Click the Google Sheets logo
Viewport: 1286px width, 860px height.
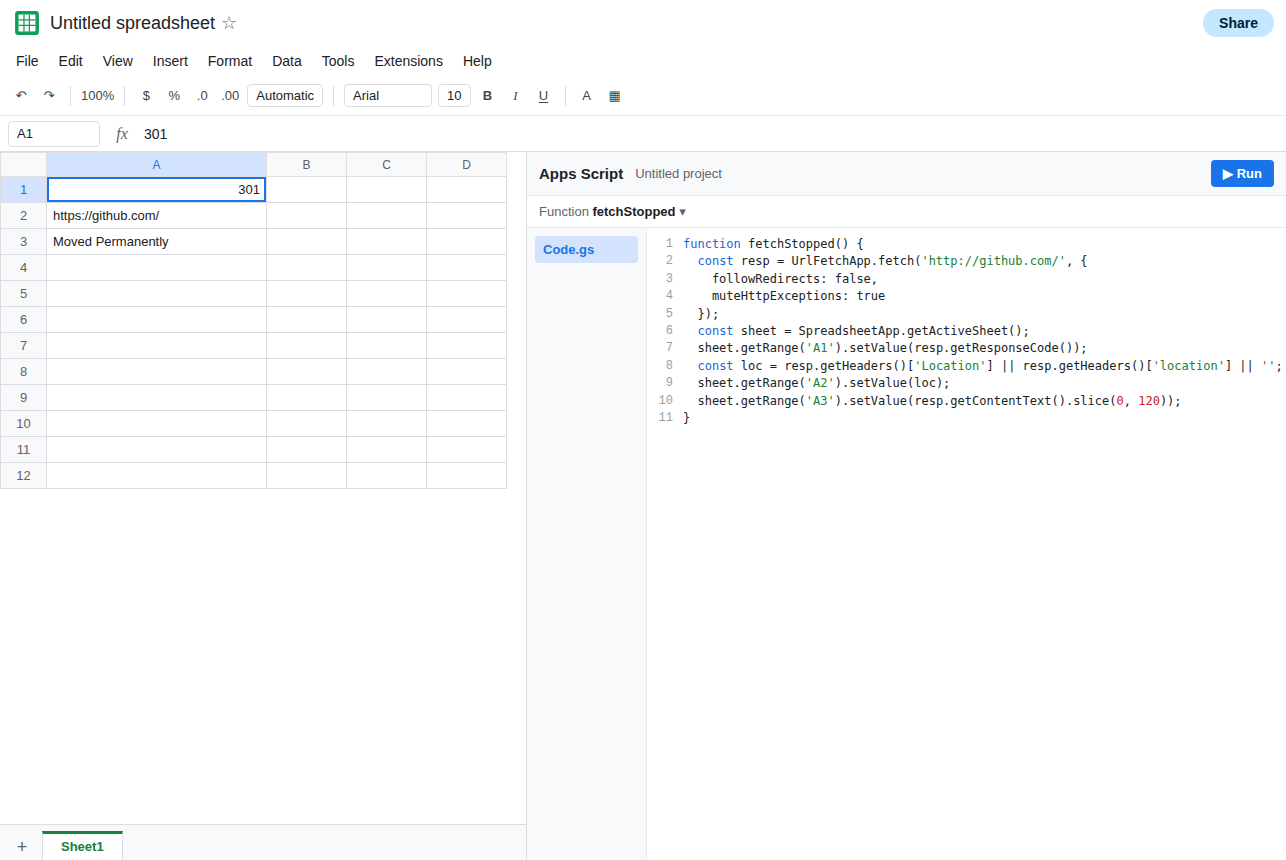click(x=27, y=23)
